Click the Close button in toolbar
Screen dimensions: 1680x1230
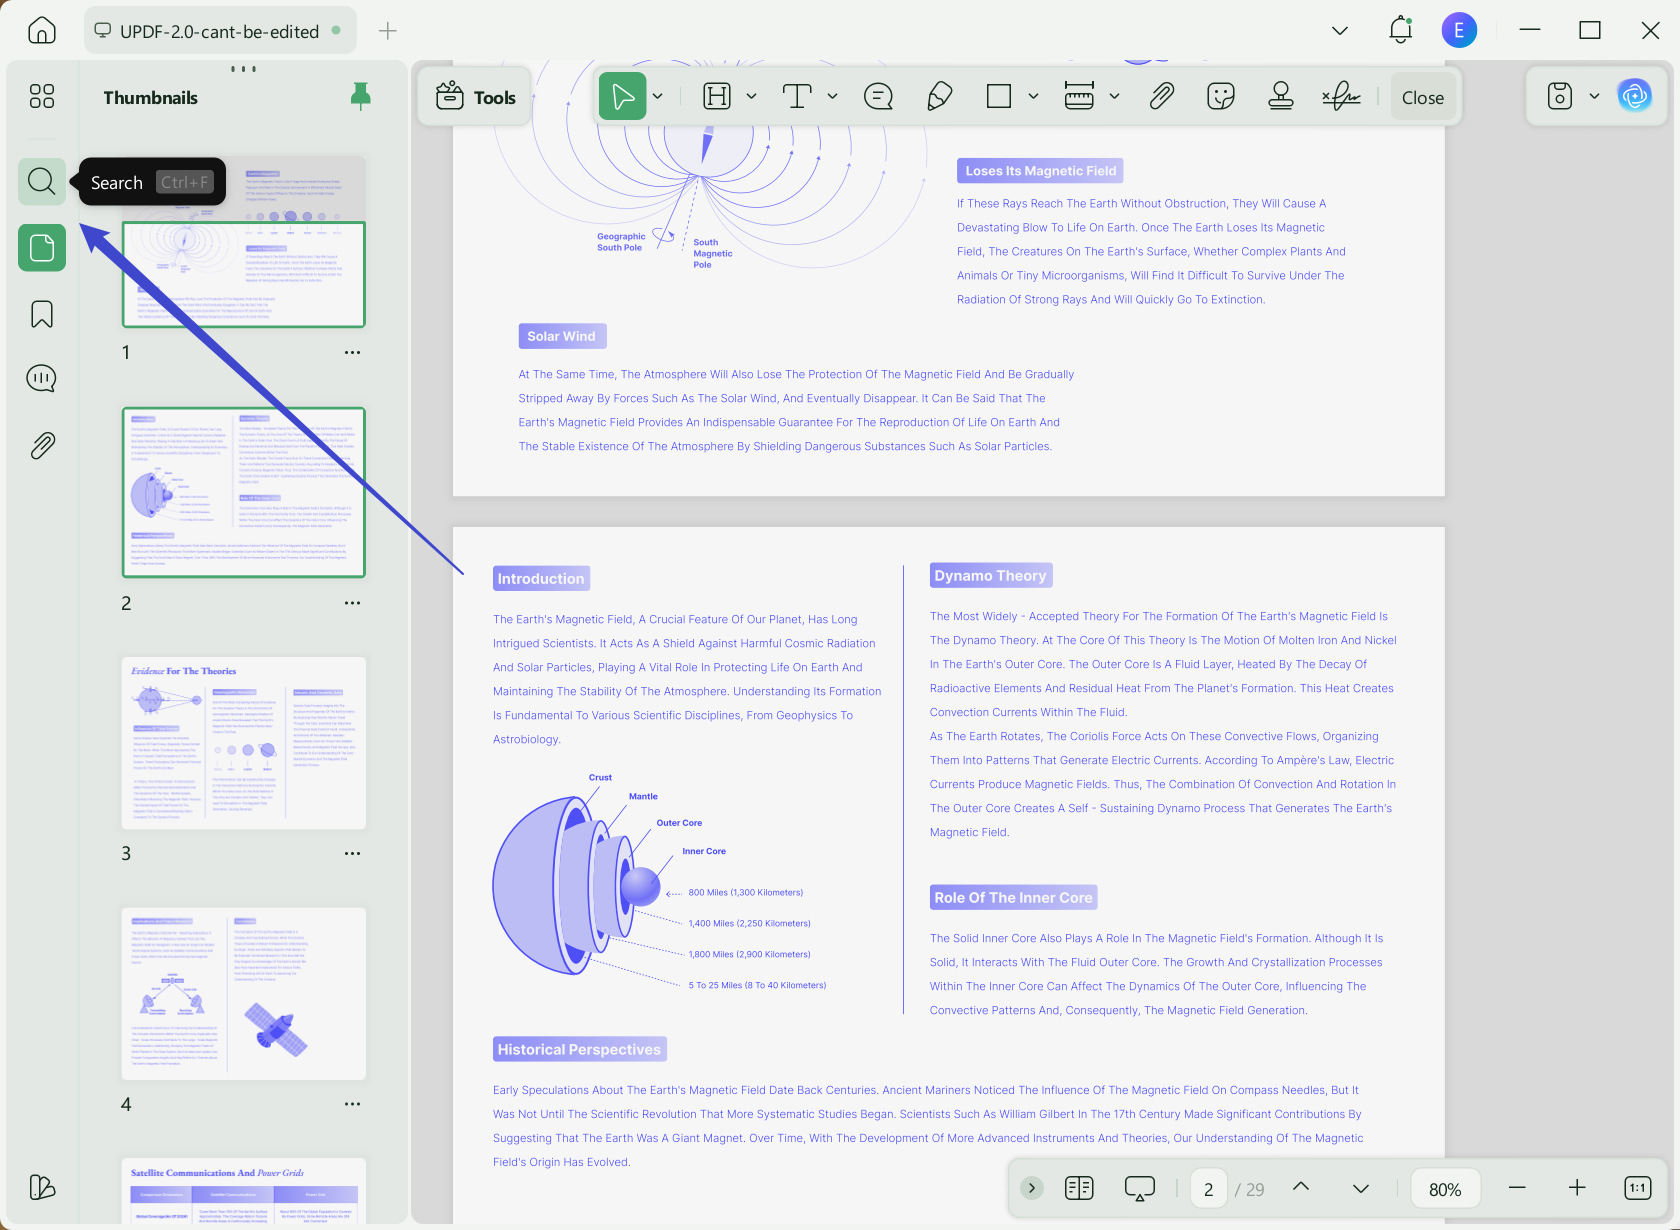pyautogui.click(x=1423, y=97)
